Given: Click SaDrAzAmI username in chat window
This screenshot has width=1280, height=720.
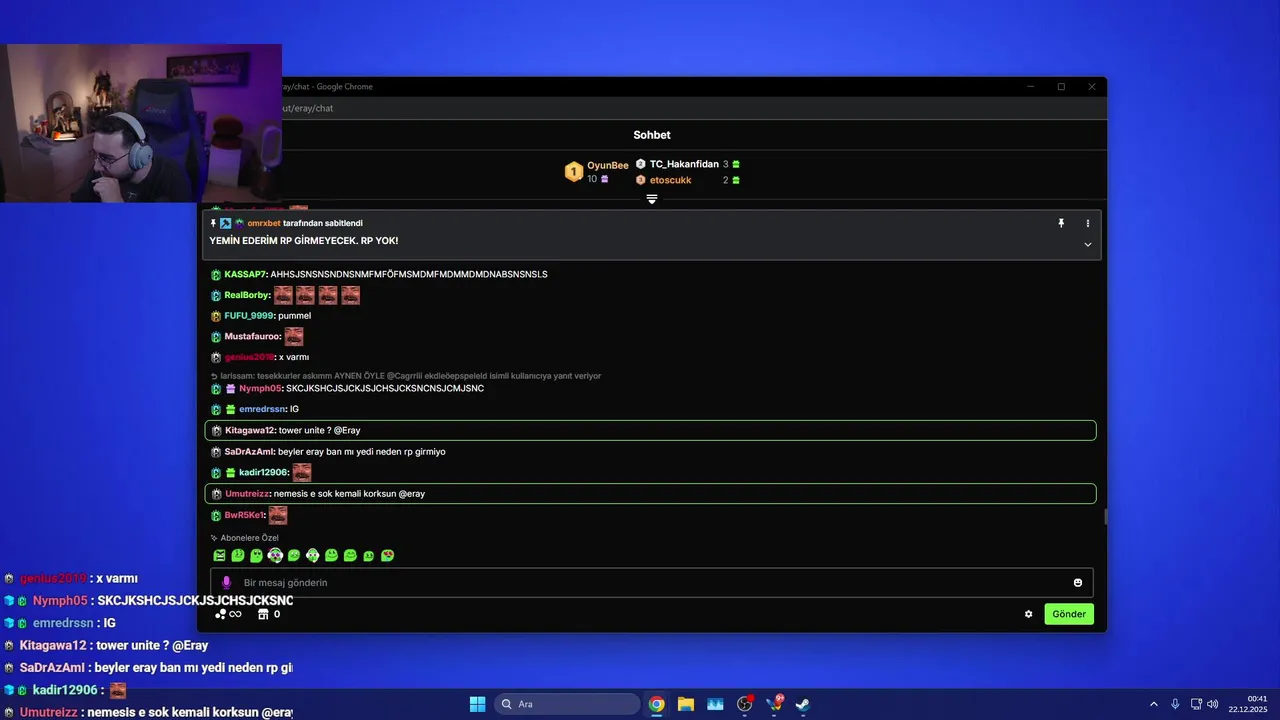Looking at the screenshot, I should click(249, 452).
